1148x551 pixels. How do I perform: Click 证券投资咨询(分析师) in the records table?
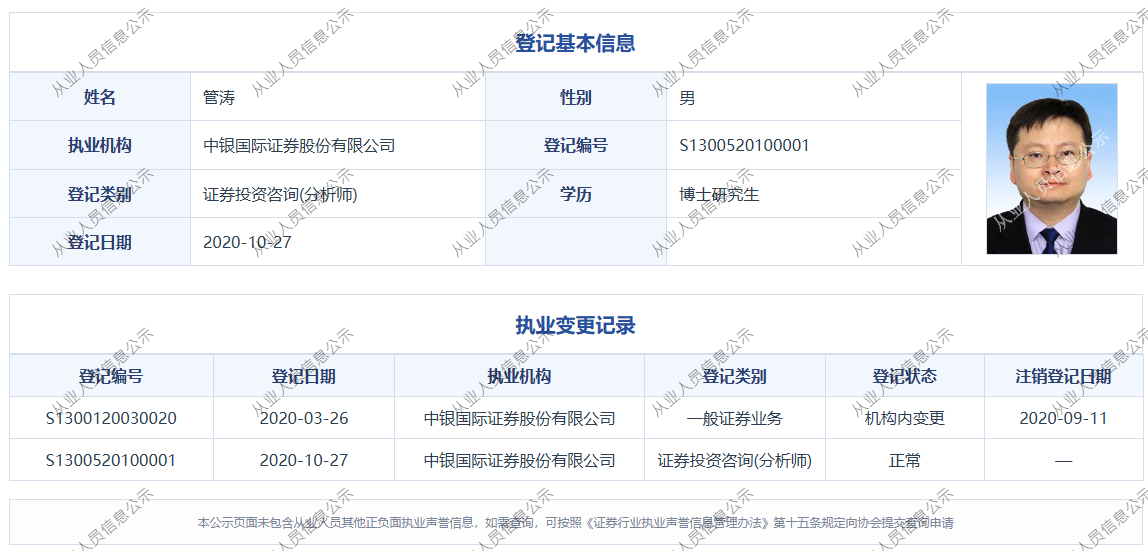(735, 460)
